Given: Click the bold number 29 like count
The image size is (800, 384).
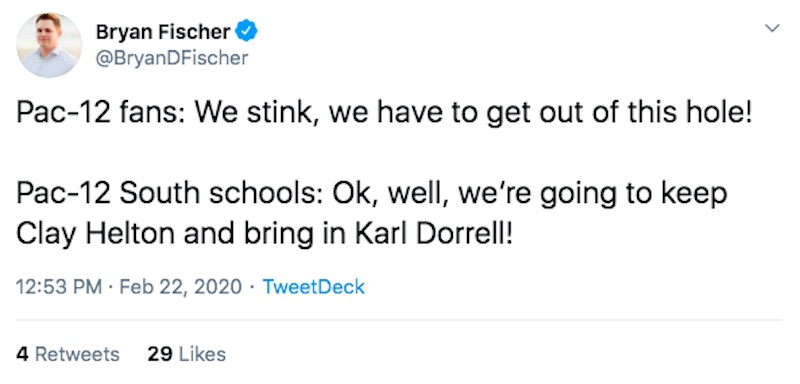Looking at the screenshot, I should [159, 354].
